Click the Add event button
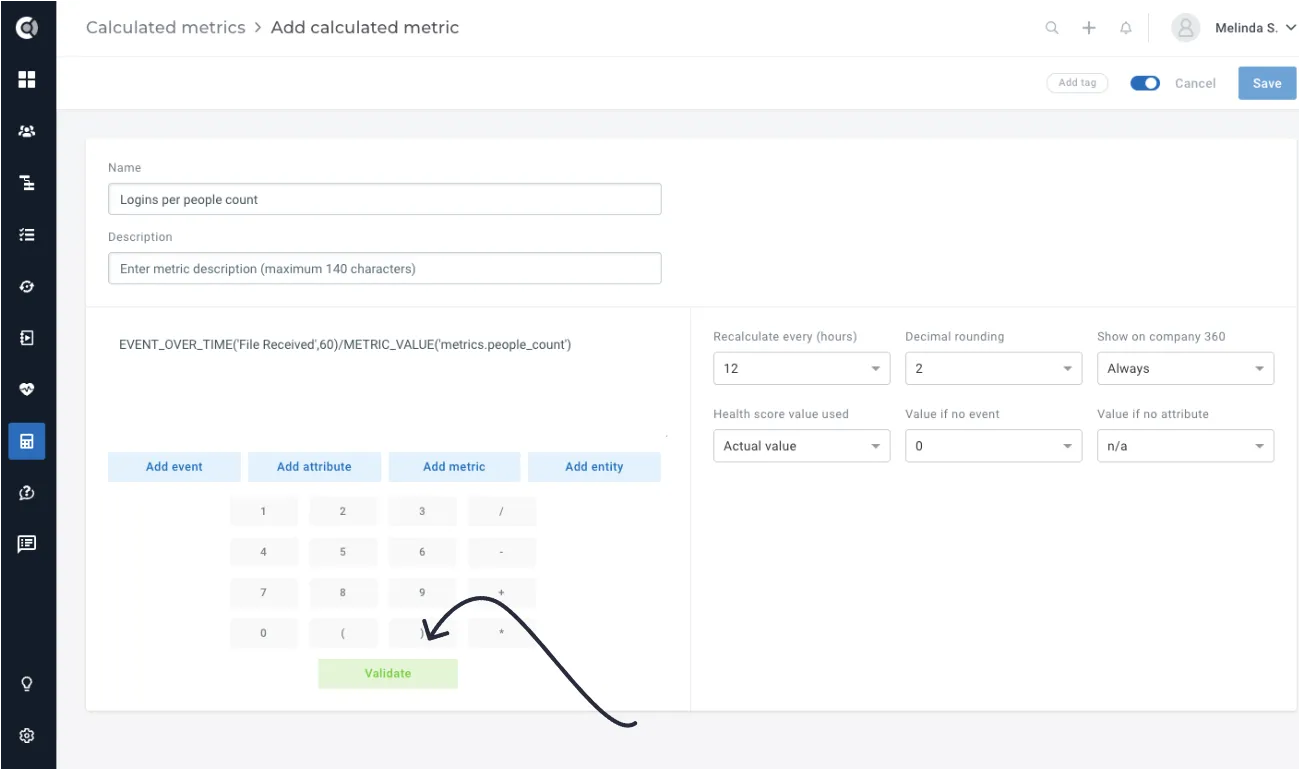This screenshot has height=769, width=1299. coord(174,467)
